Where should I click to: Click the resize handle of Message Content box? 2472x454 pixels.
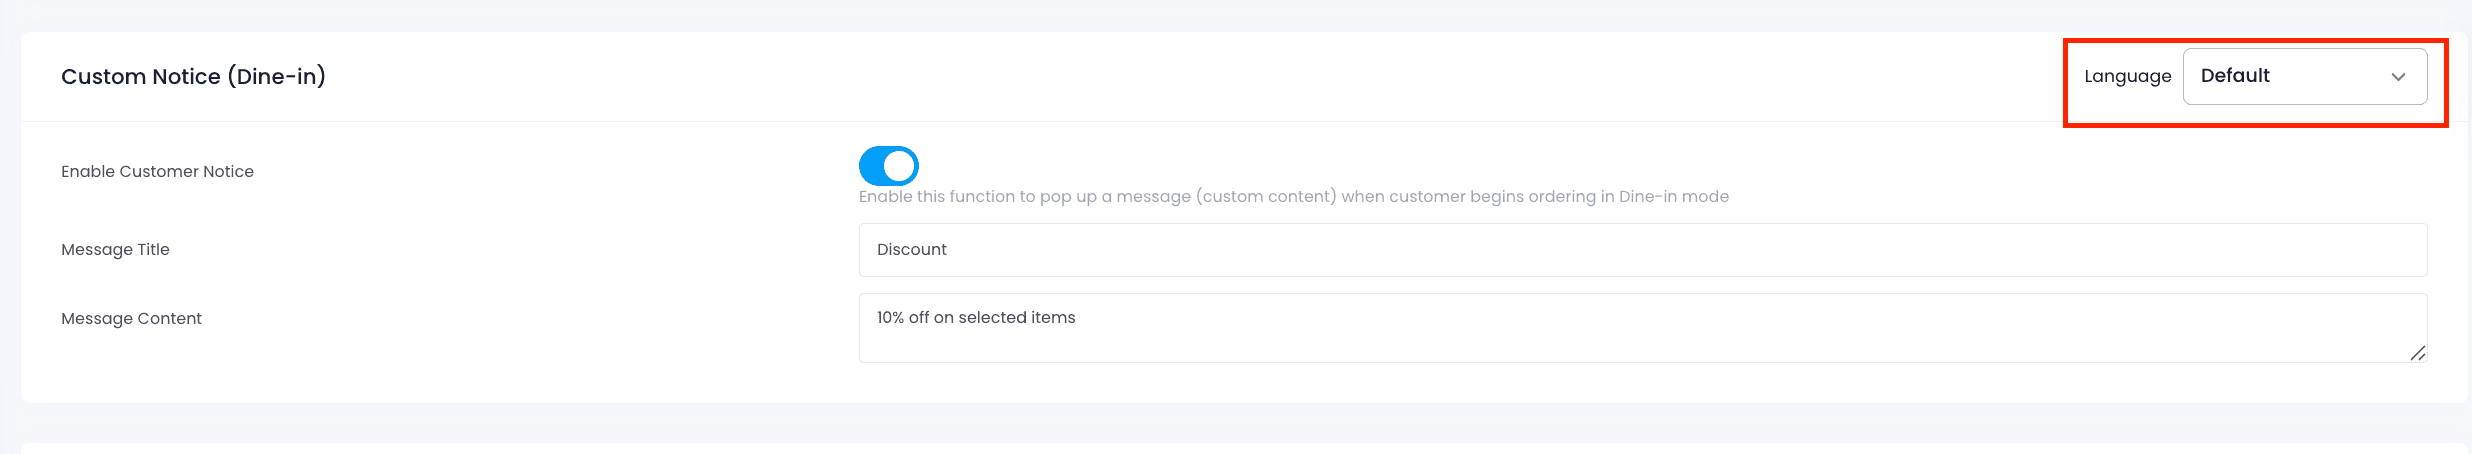[2417, 353]
